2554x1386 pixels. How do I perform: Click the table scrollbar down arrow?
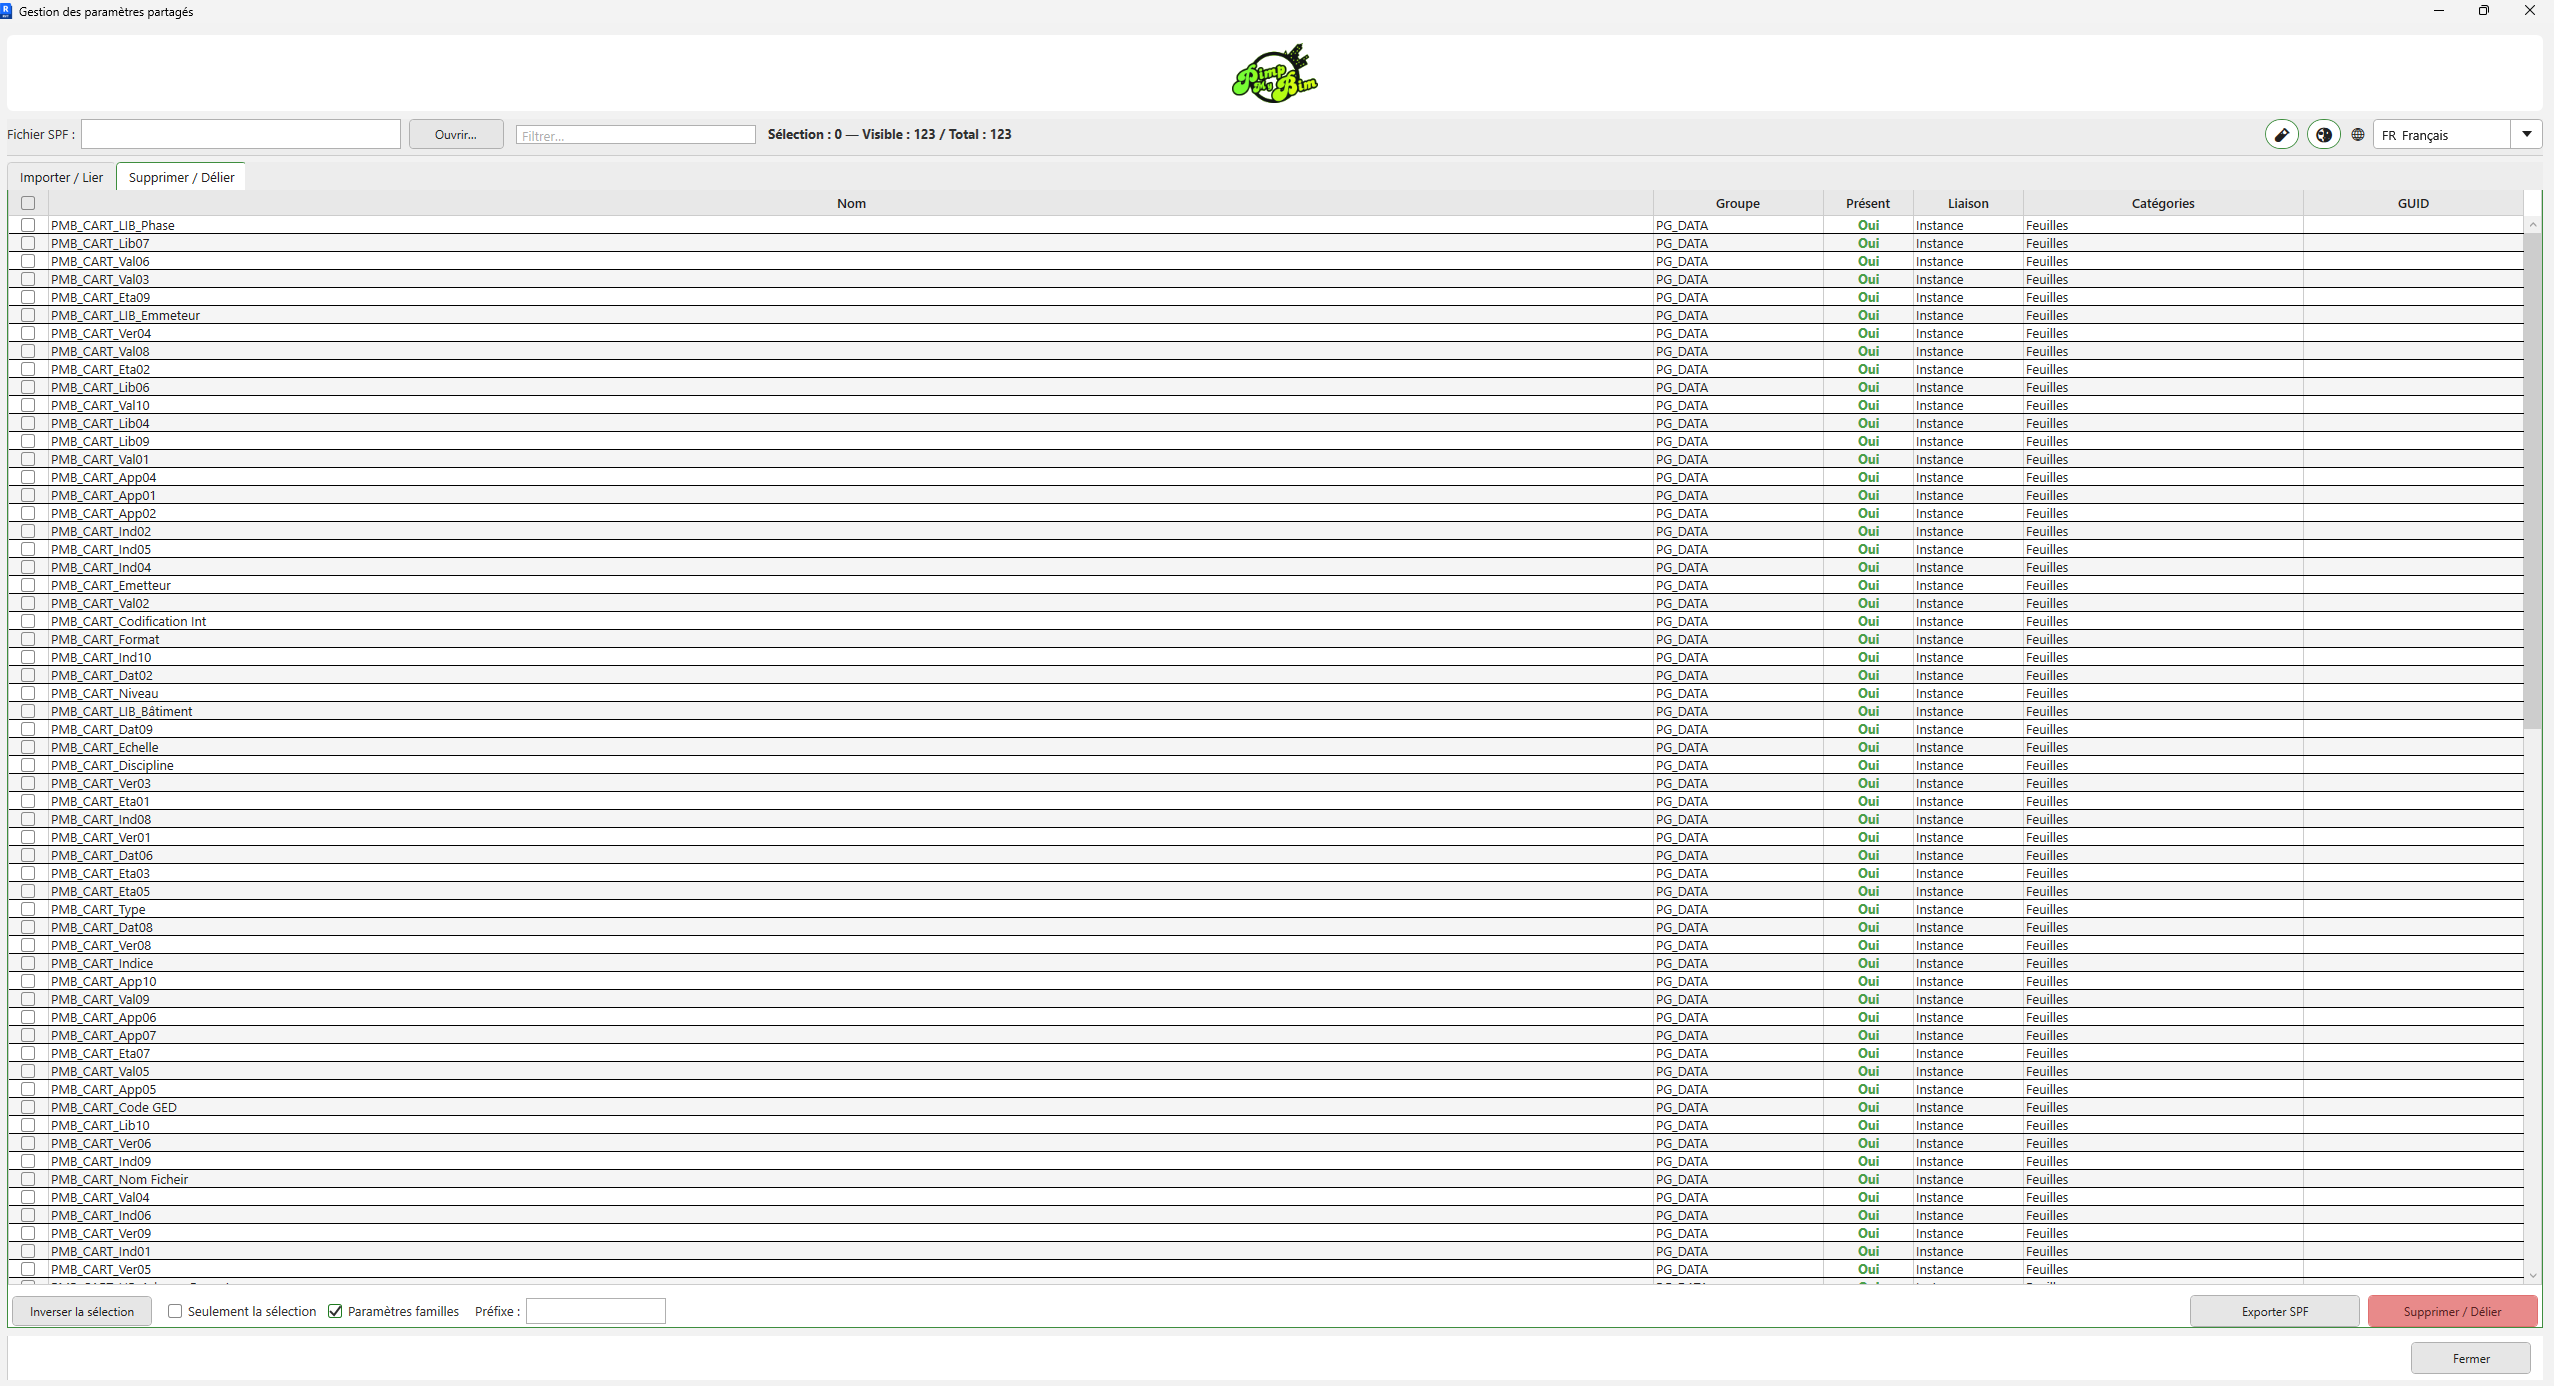(2533, 1275)
